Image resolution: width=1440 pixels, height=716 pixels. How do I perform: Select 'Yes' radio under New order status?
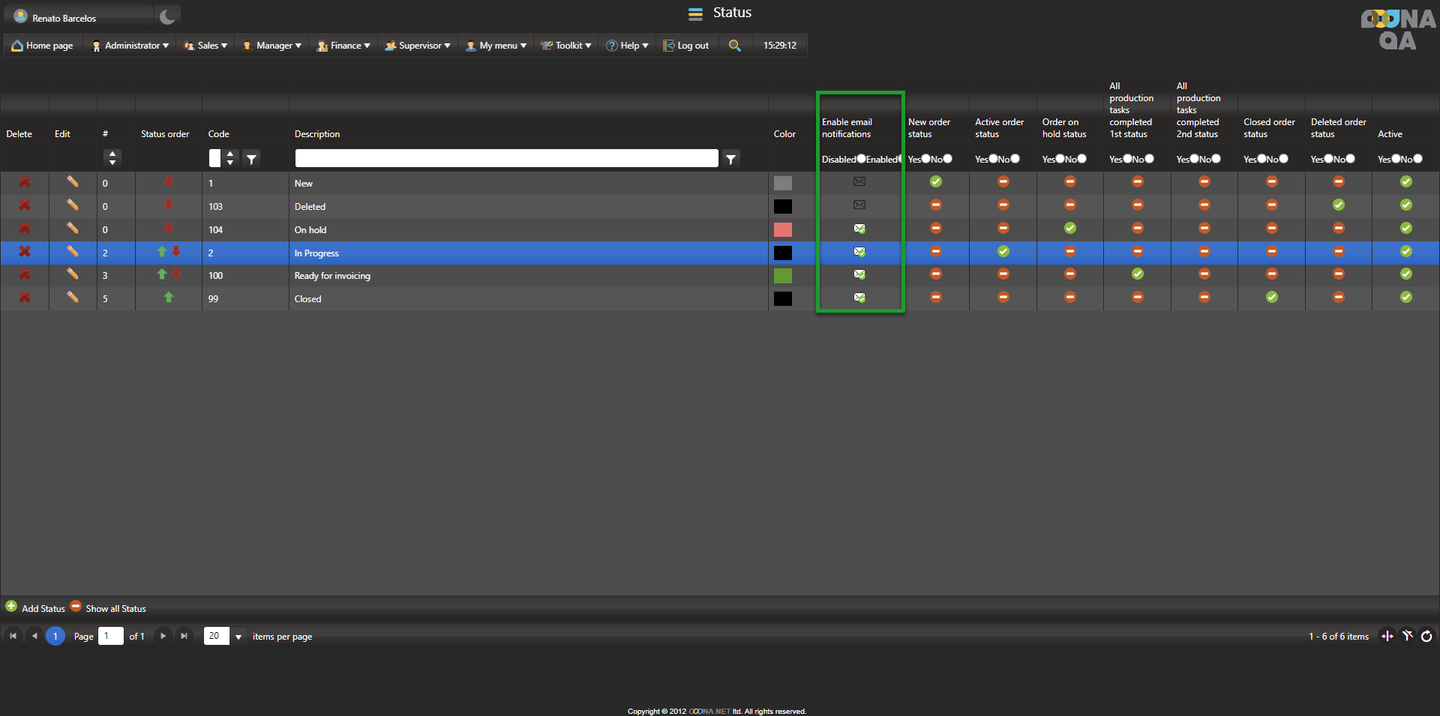[x=926, y=159]
